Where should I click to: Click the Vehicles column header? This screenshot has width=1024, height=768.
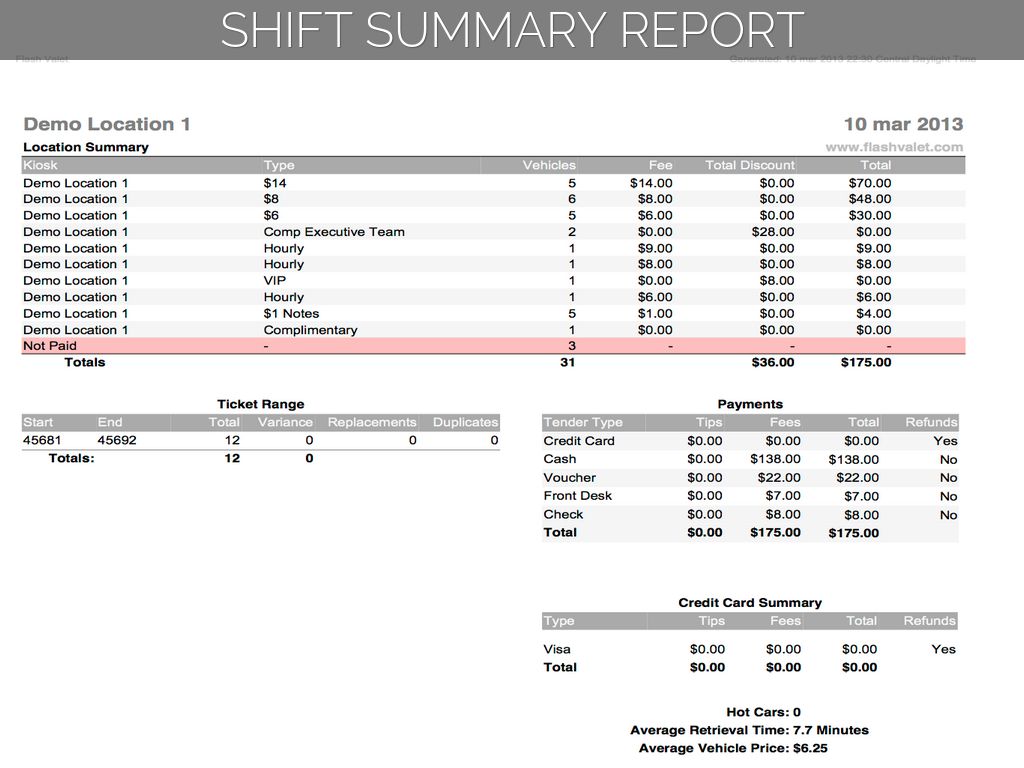(x=548, y=165)
